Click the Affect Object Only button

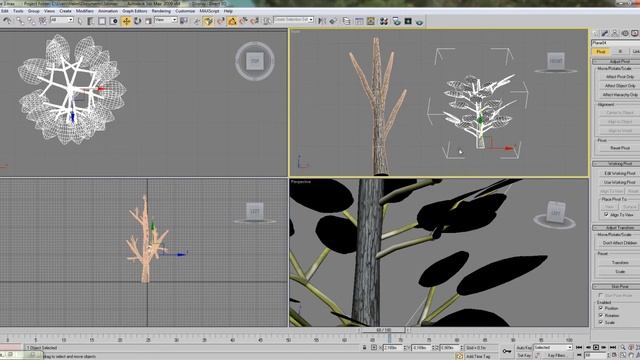click(620, 86)
